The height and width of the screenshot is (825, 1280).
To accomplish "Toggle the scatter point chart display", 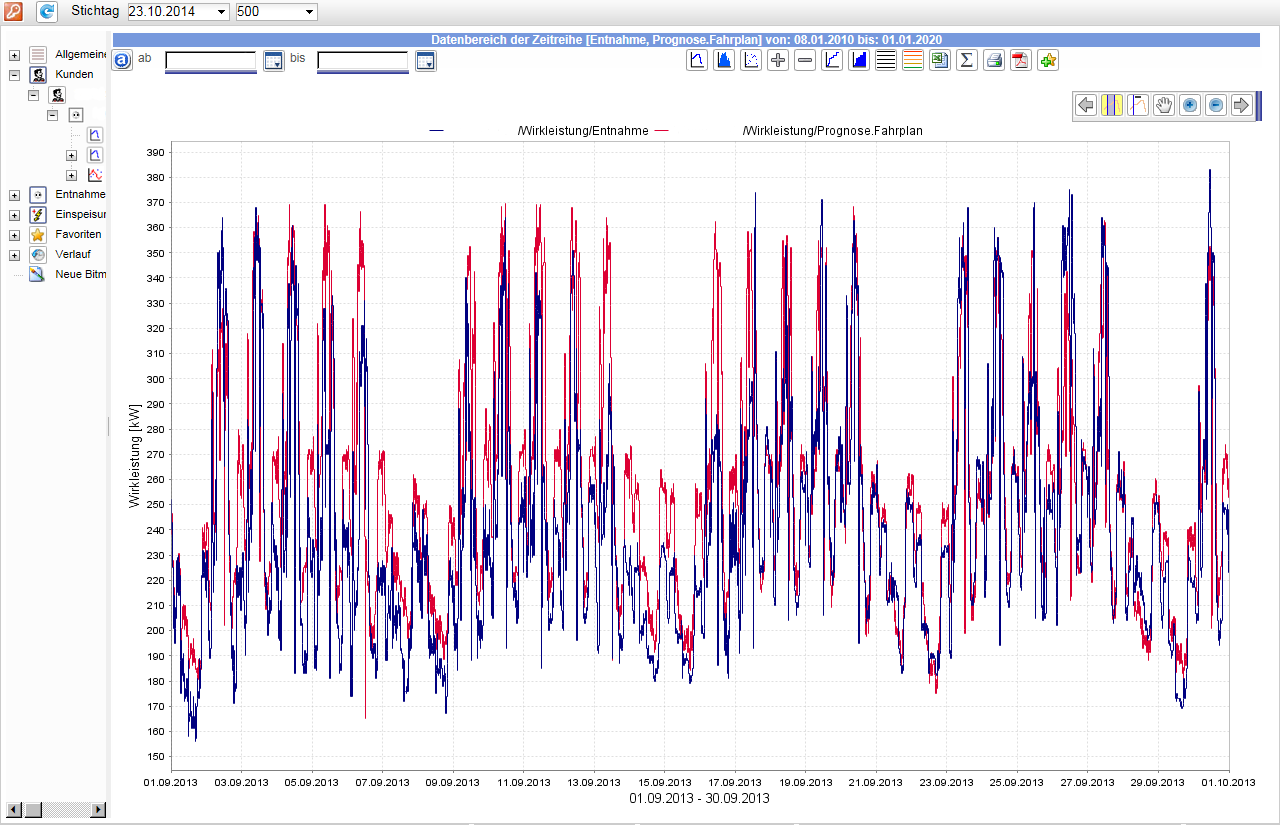I will pyautogui.click(x=751, y=60).
